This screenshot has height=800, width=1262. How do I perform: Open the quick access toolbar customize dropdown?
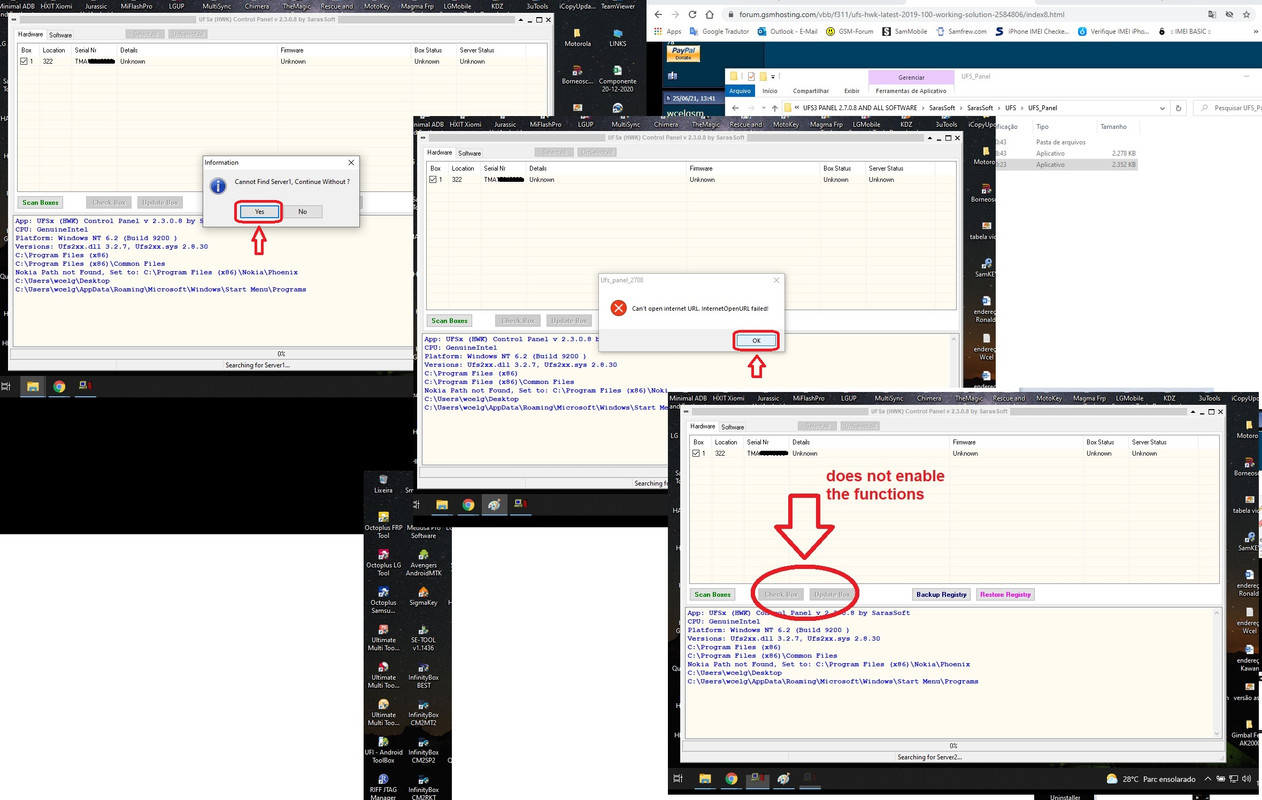[x=772, y=76]
